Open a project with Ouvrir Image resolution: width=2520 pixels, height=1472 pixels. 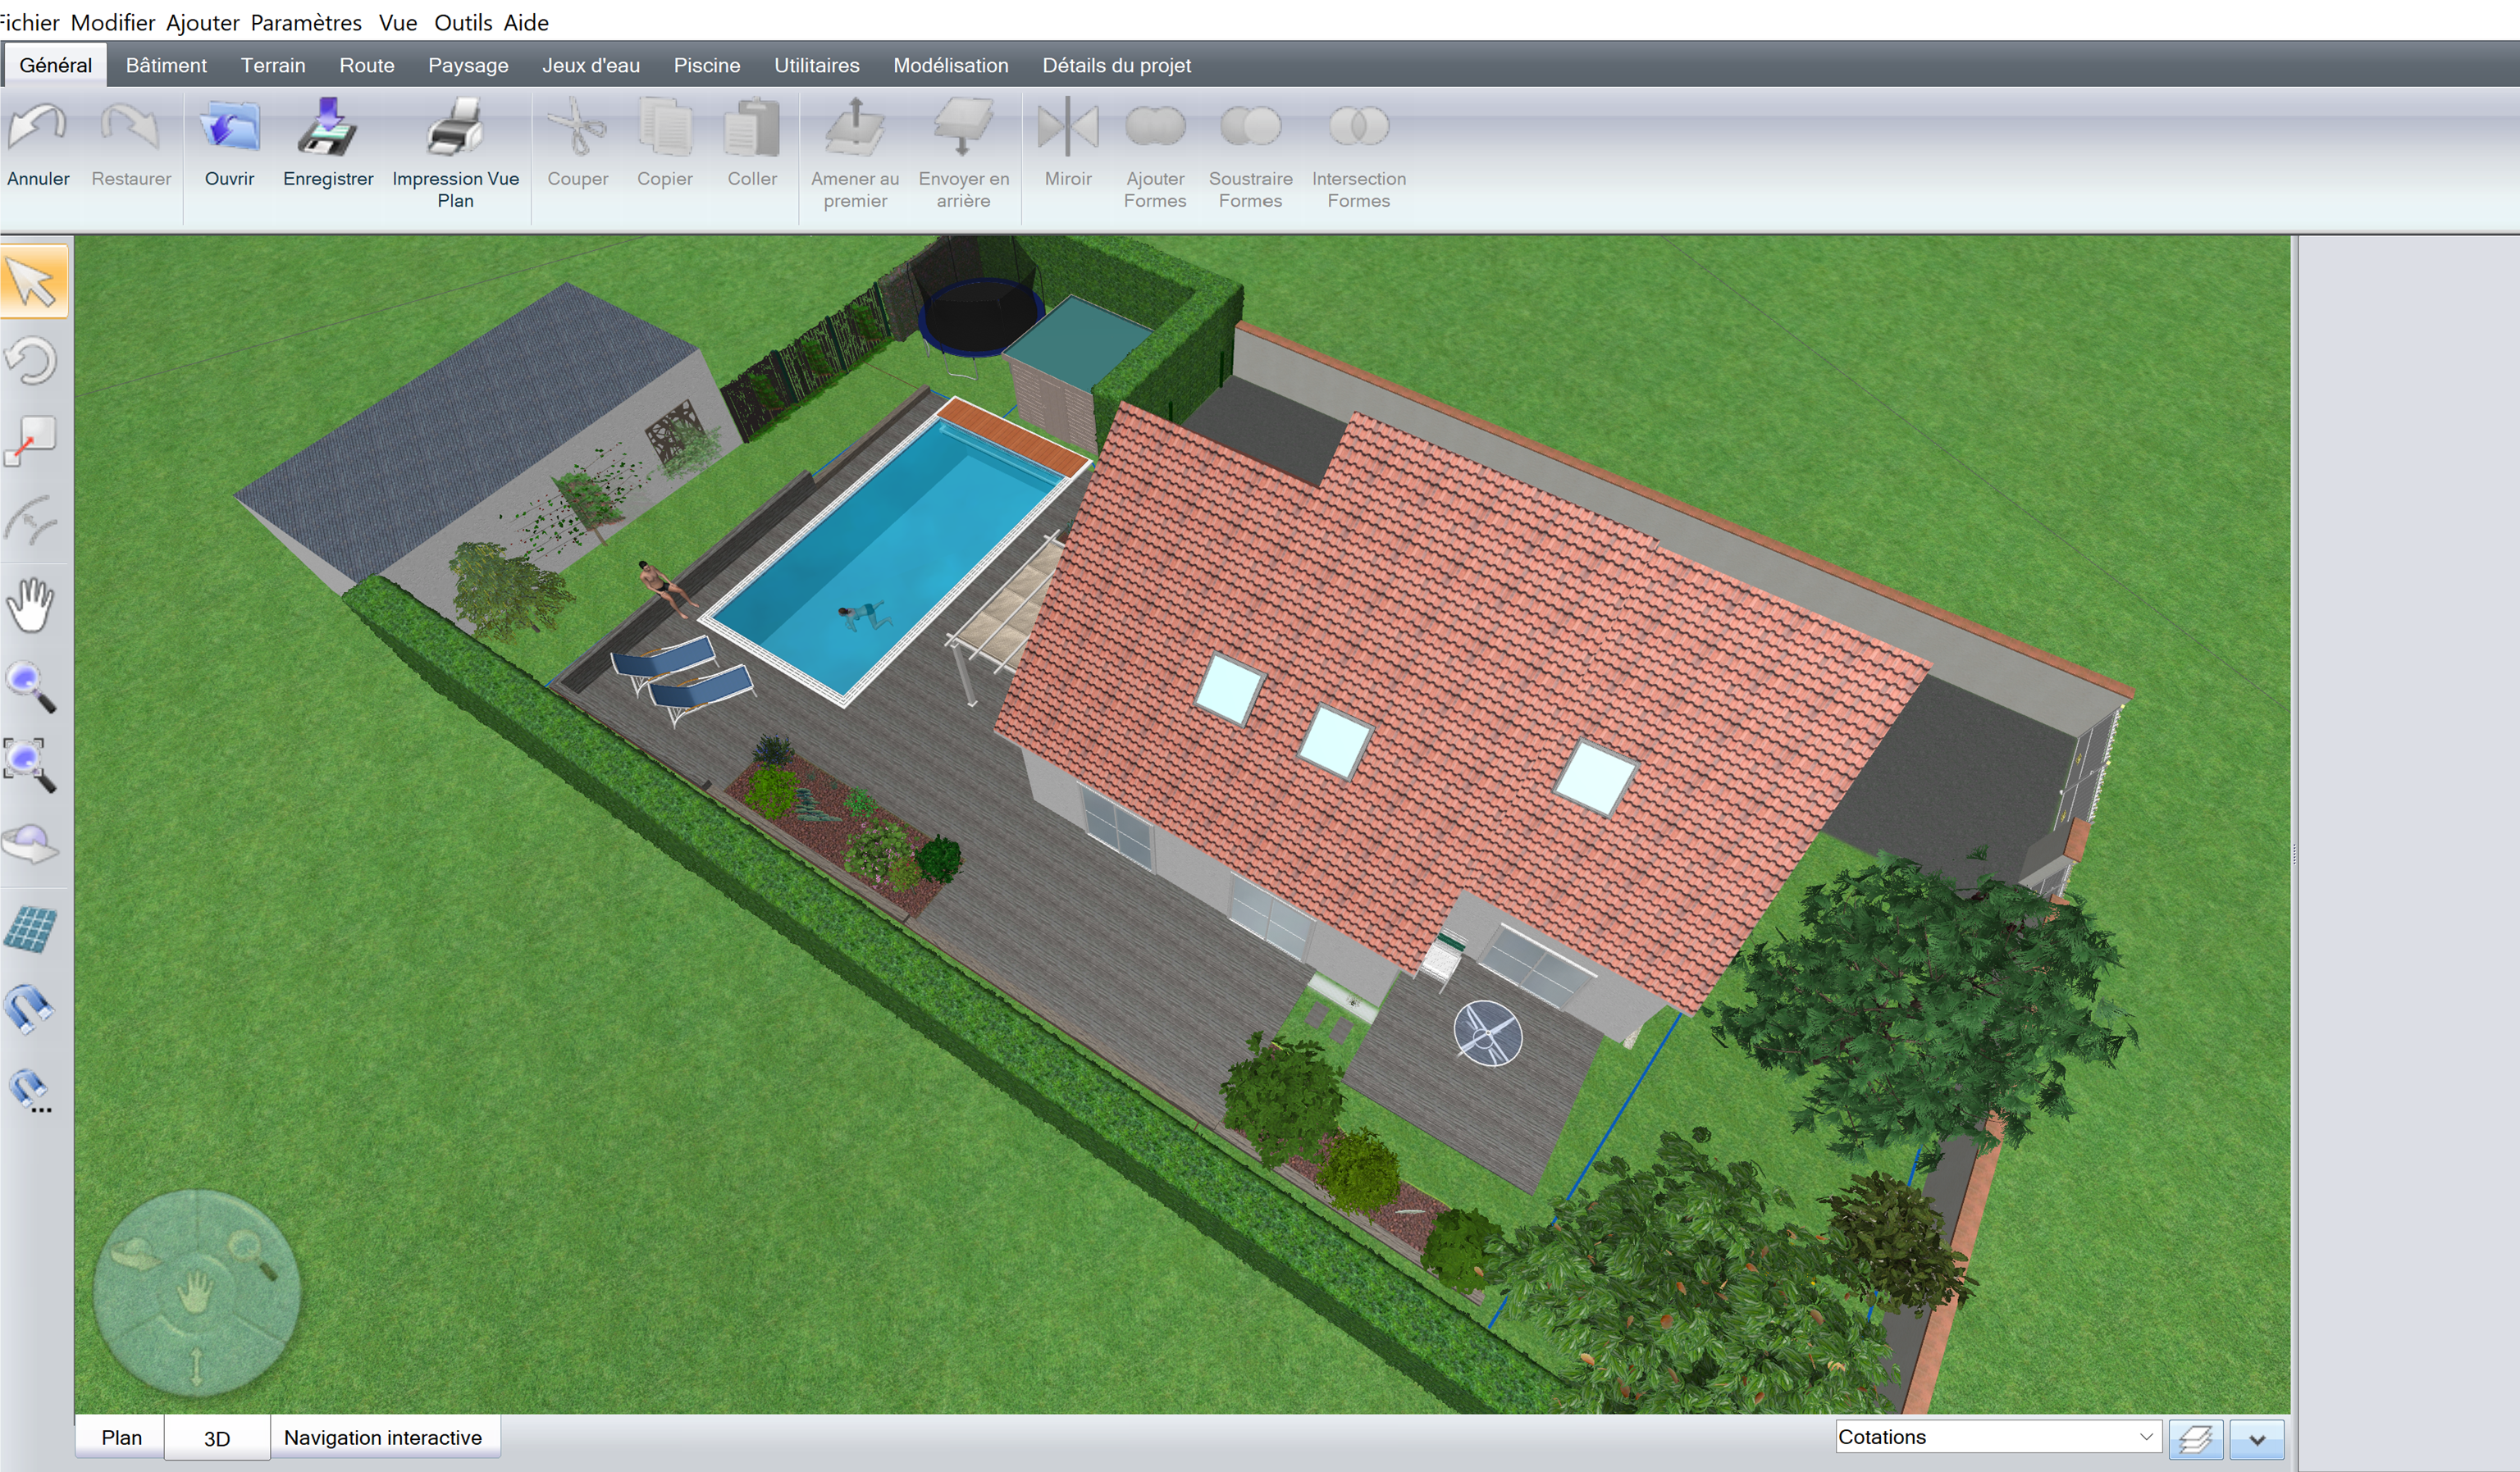229,128
